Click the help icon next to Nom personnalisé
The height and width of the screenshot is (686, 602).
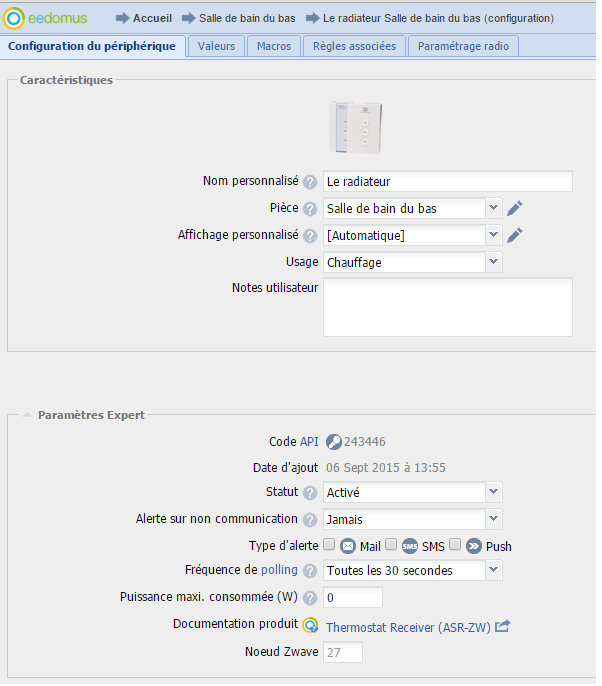tap(310, 182)
